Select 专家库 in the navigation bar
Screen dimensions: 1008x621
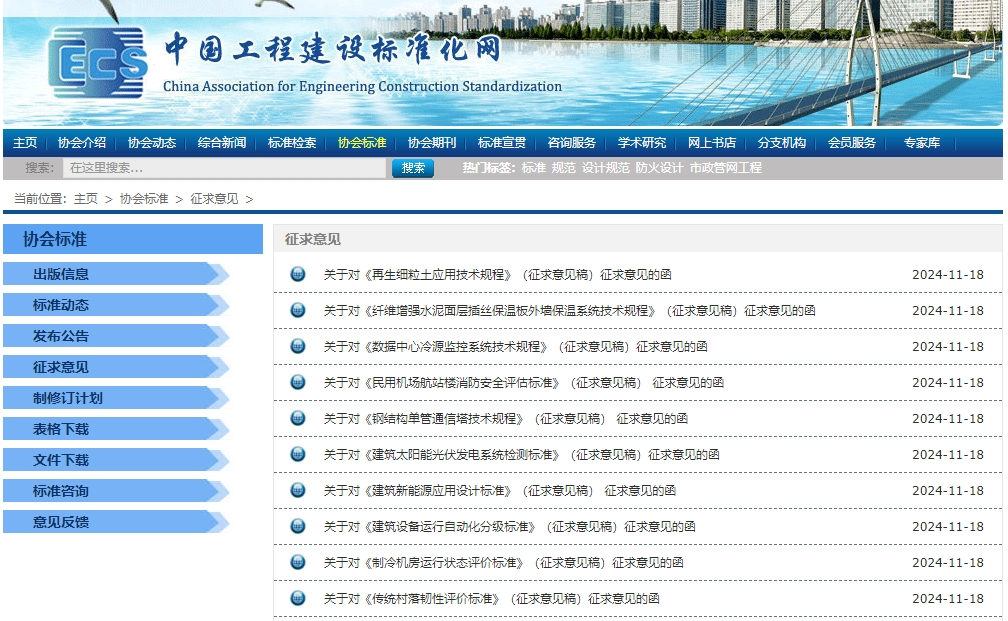[x=922, y=143]
